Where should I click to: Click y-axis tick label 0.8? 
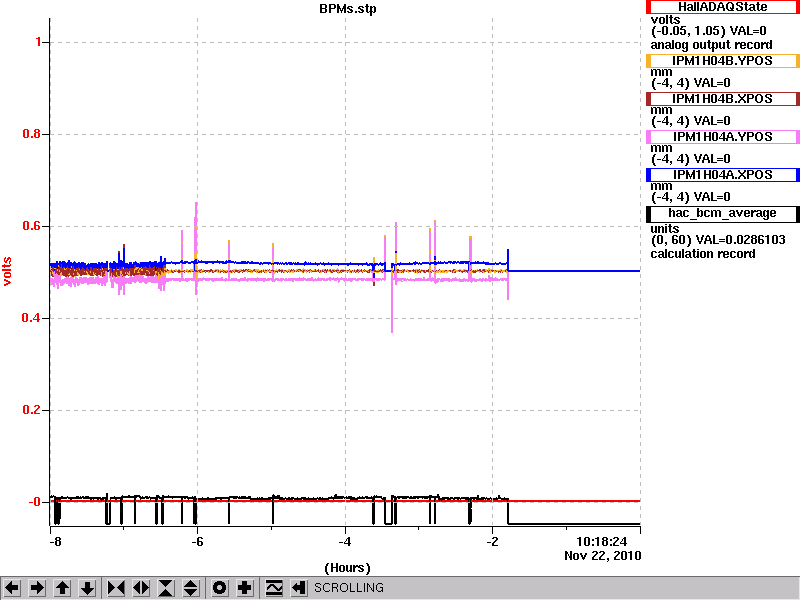(x=32, y=134)
